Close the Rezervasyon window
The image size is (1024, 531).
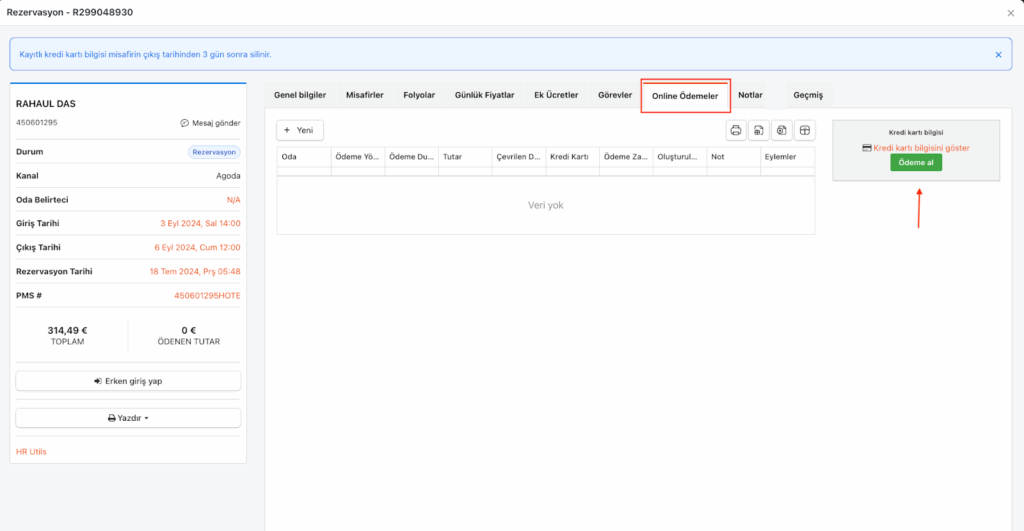click(1009, 13)
